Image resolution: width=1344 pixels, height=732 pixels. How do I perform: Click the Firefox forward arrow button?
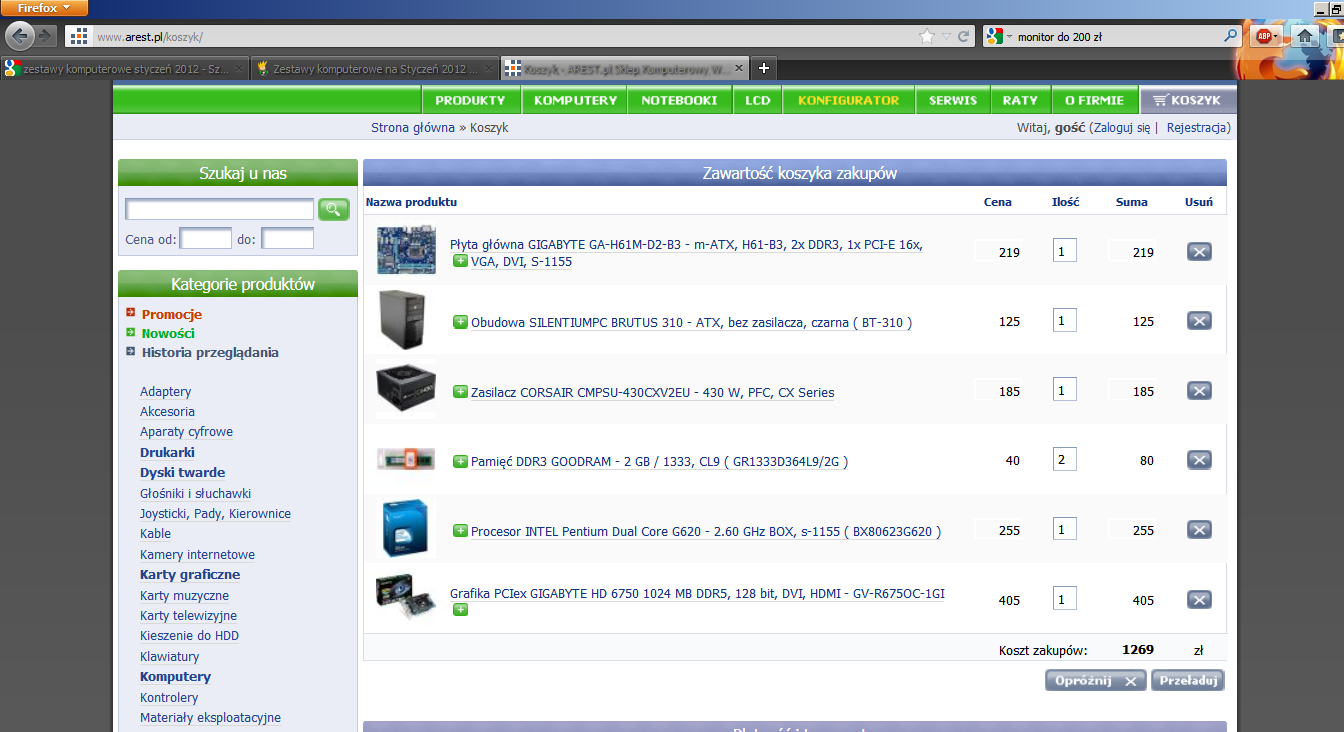(x=46, y=36)
